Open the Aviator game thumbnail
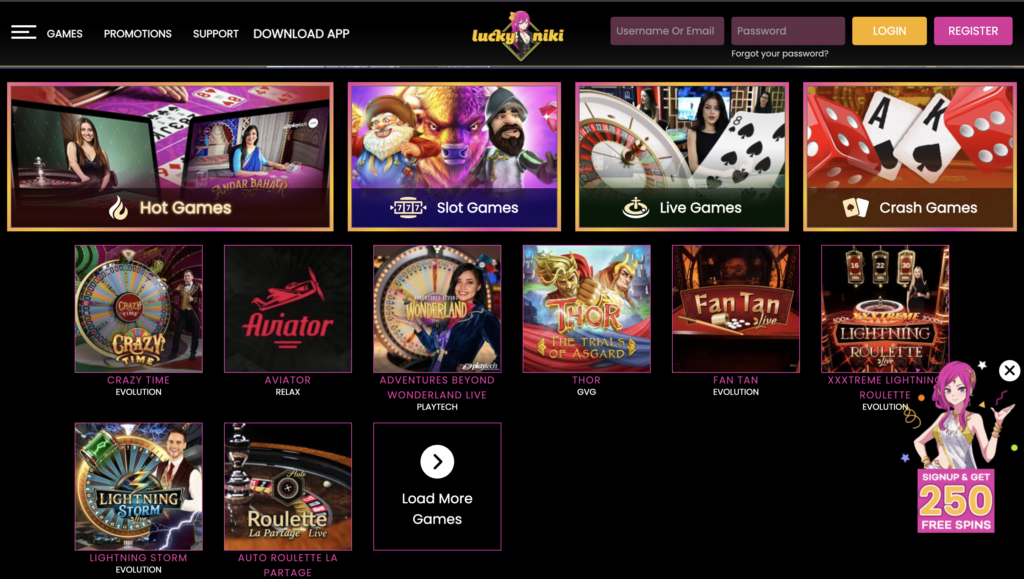 point(288,309)
